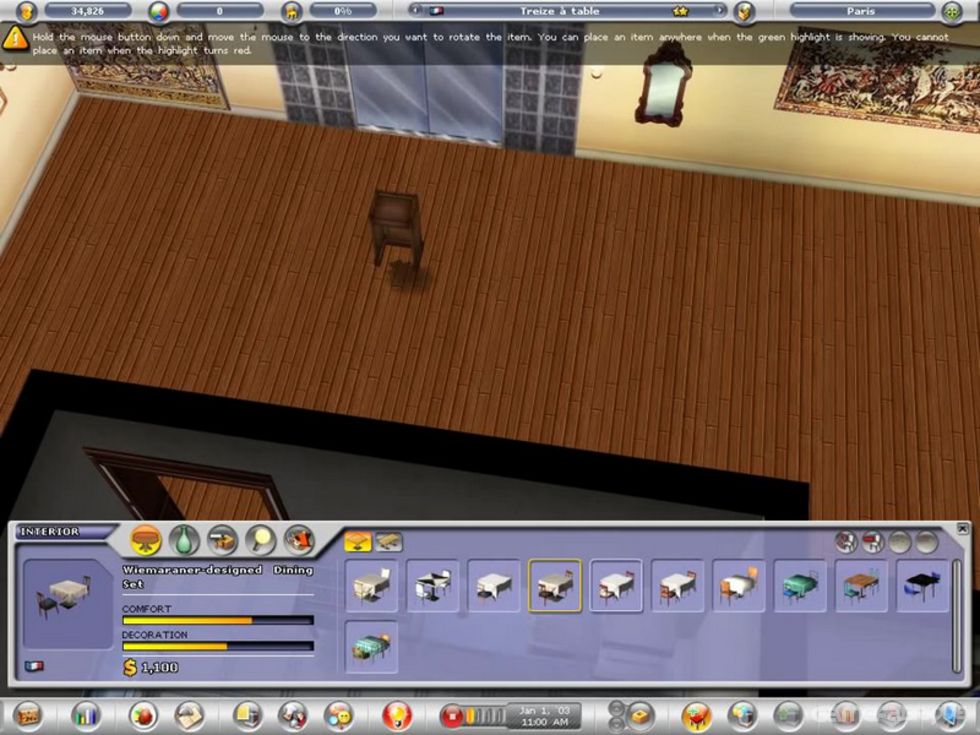Click the Comfort rating bar
The image size is (980, 735).
pyautogui.click(x=218, y=621)
